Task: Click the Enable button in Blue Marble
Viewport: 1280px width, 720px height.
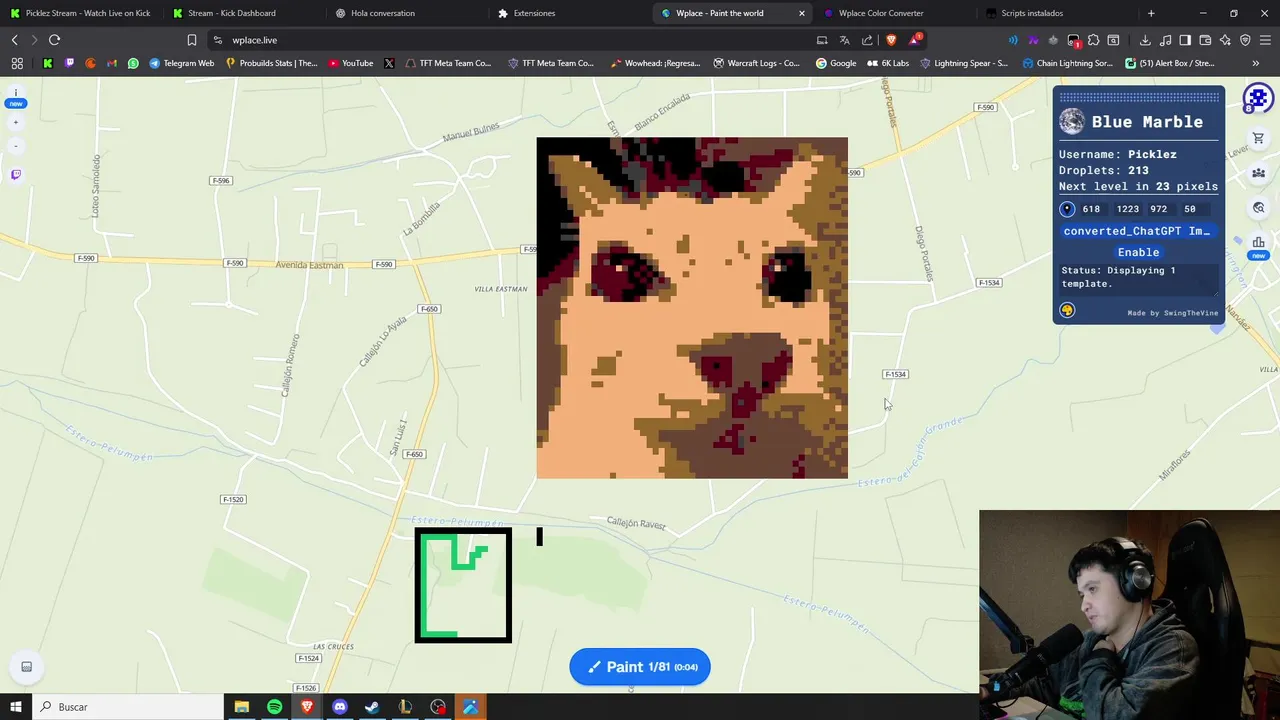Action: (x=1138, y=252)
